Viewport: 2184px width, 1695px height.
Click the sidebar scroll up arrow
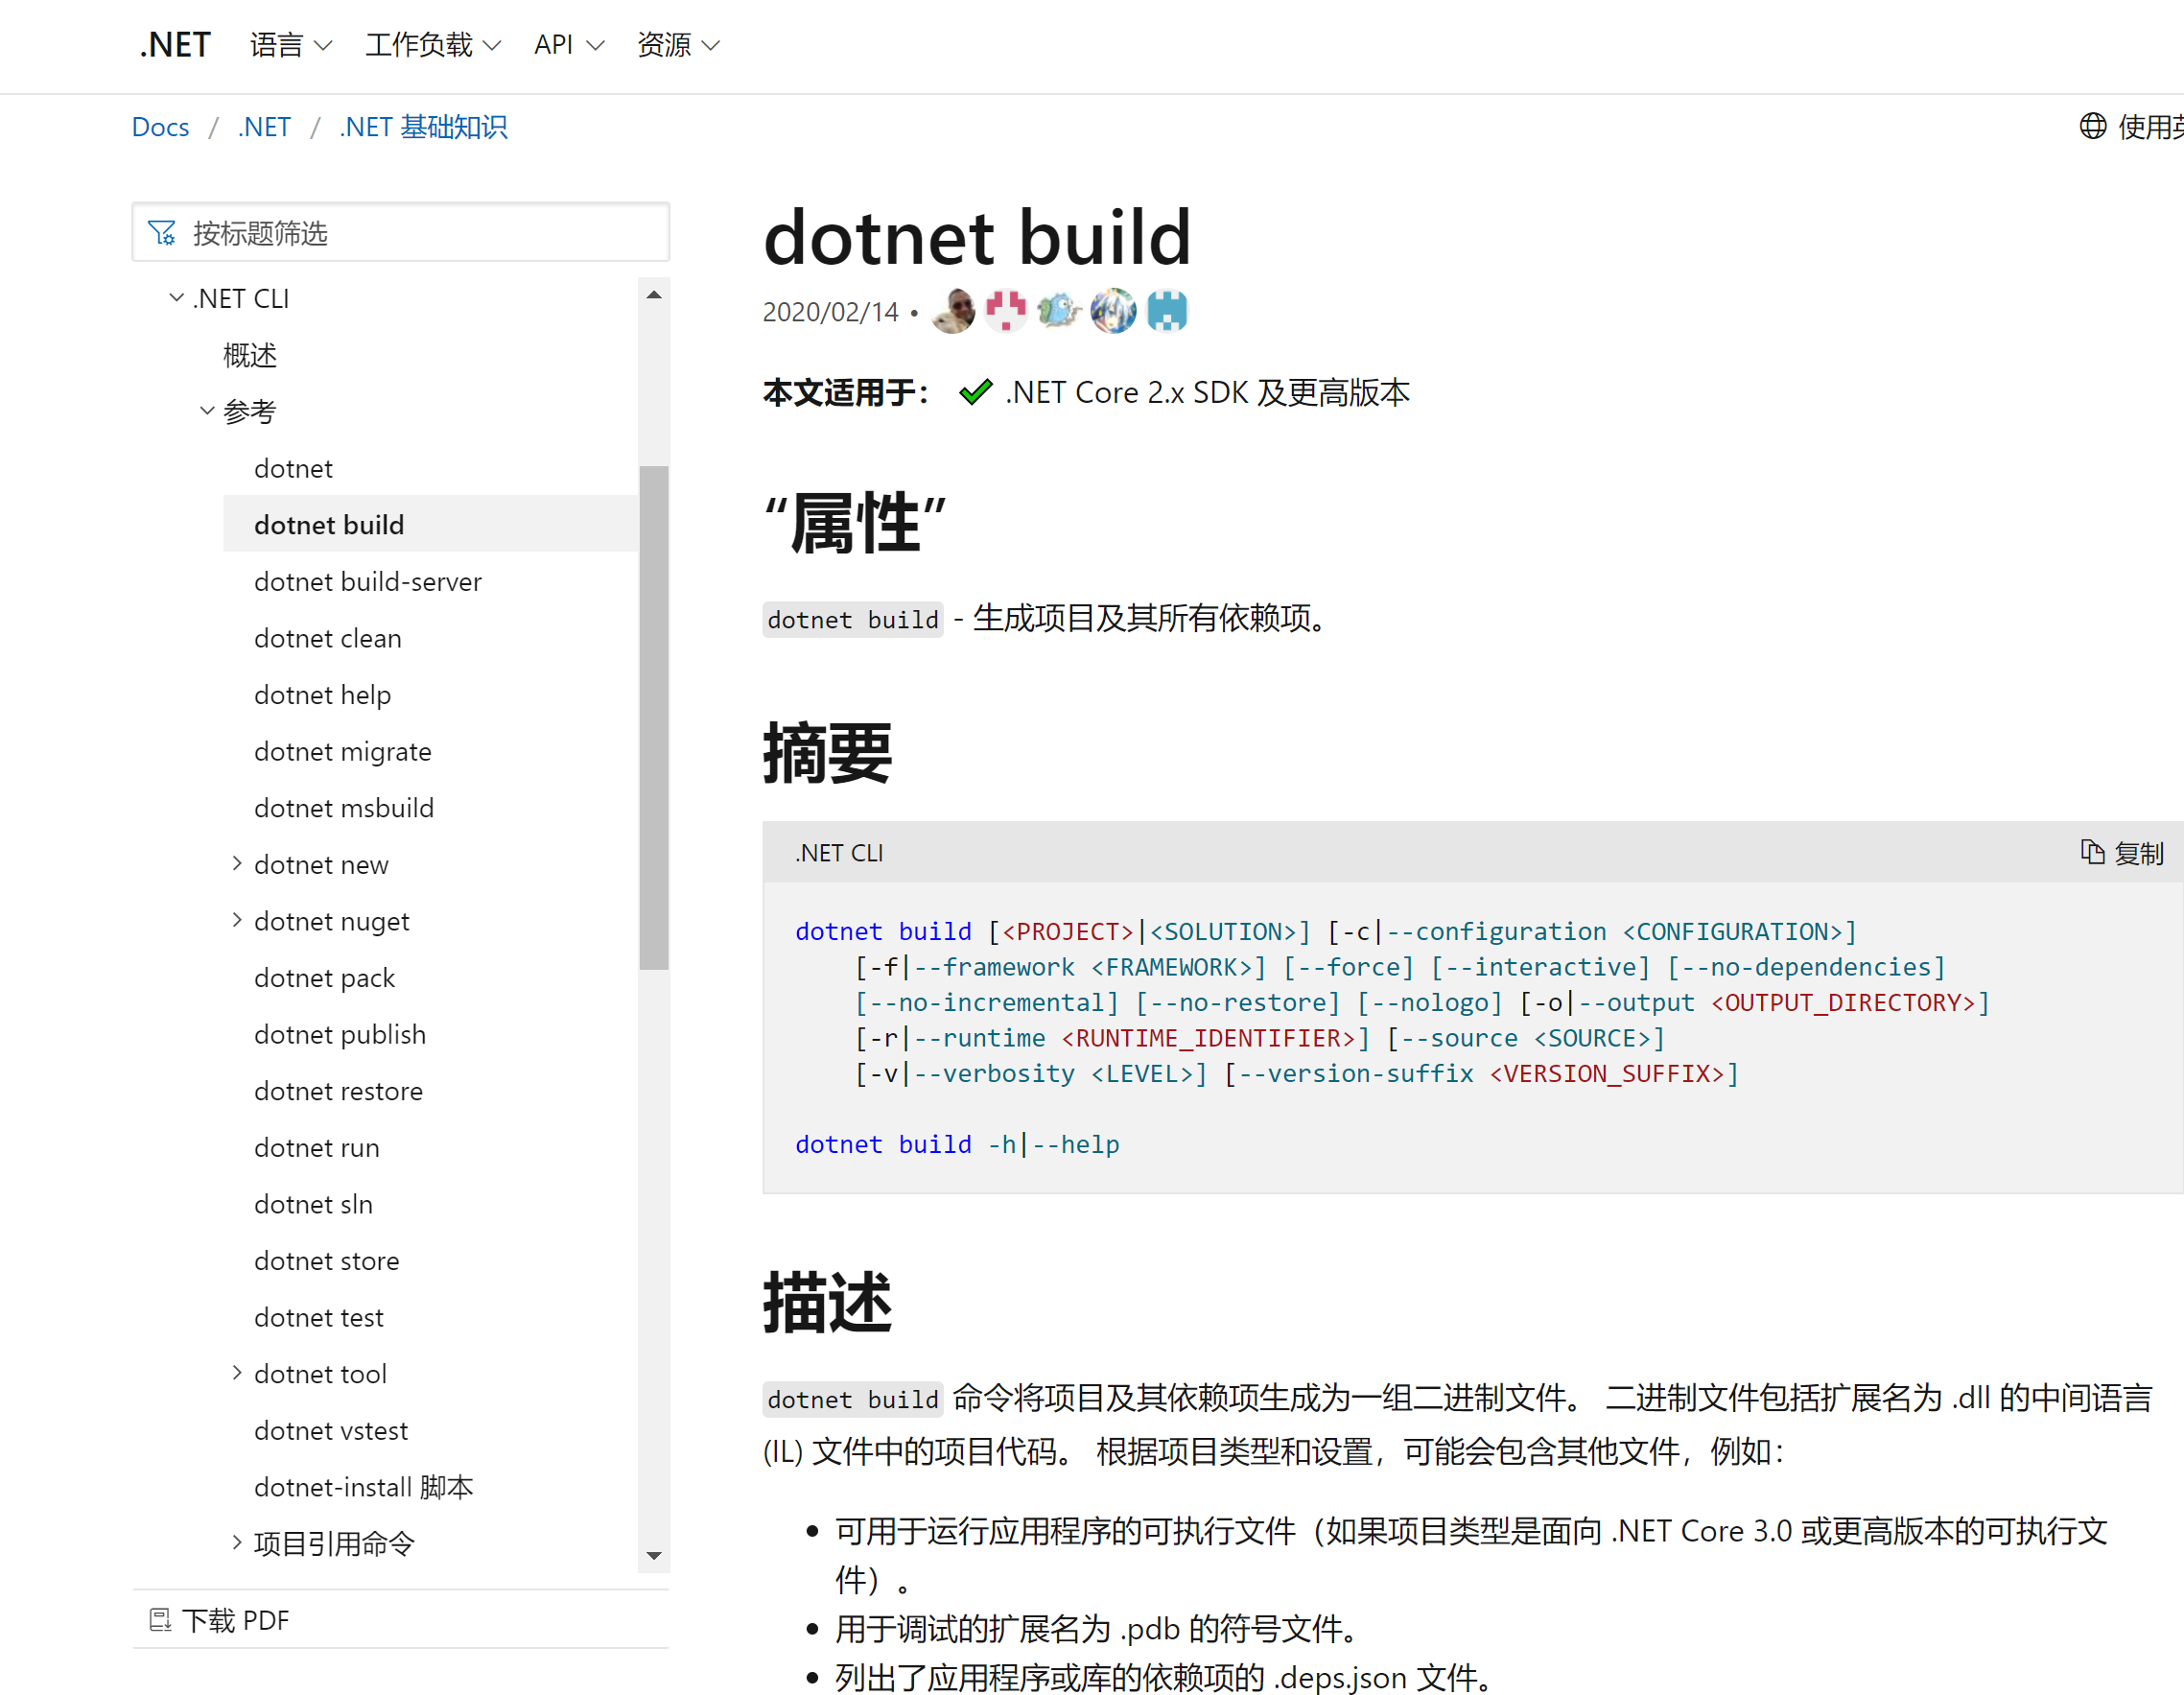pos(654,294)
